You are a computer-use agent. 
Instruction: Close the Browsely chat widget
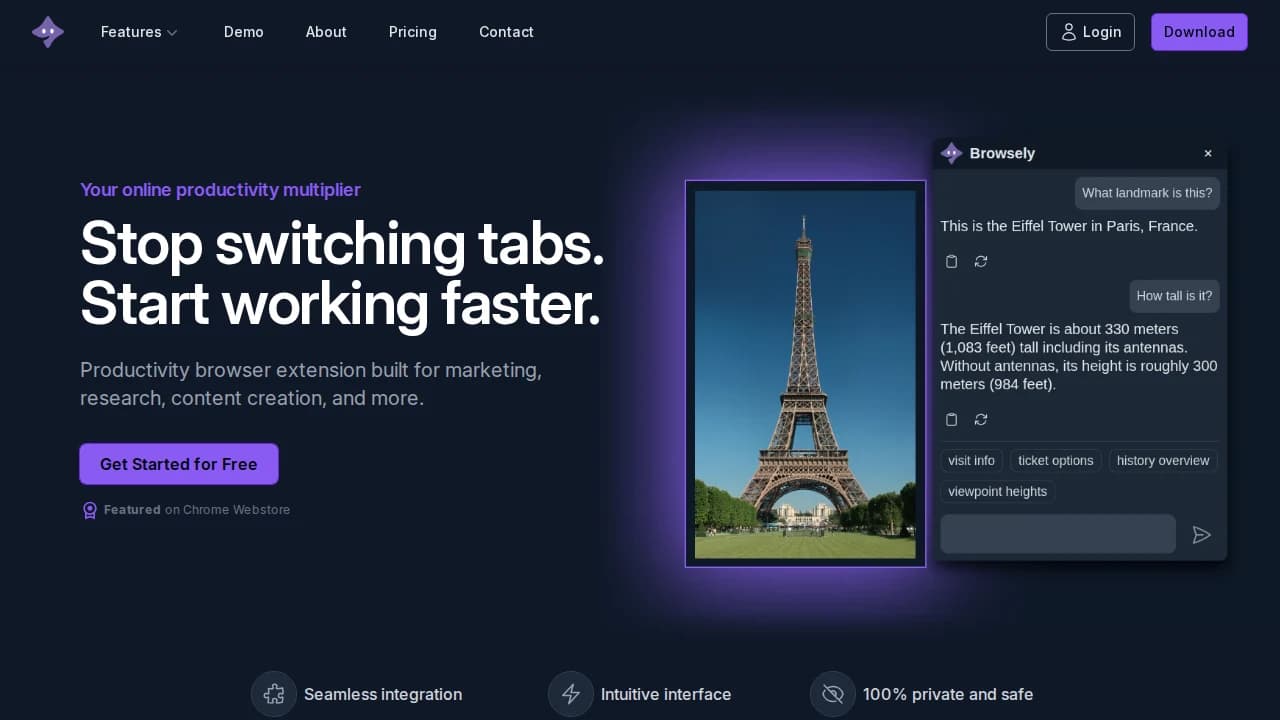pyautogui.click(x=1208, y=153)
